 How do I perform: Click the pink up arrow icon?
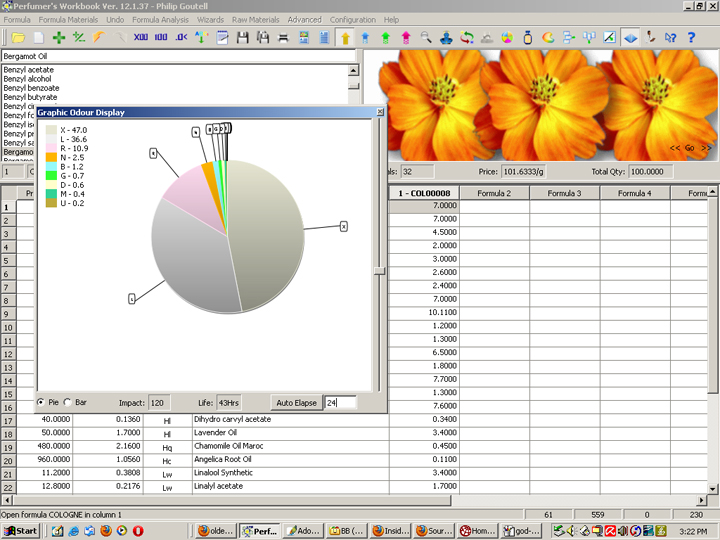point(406,37)
